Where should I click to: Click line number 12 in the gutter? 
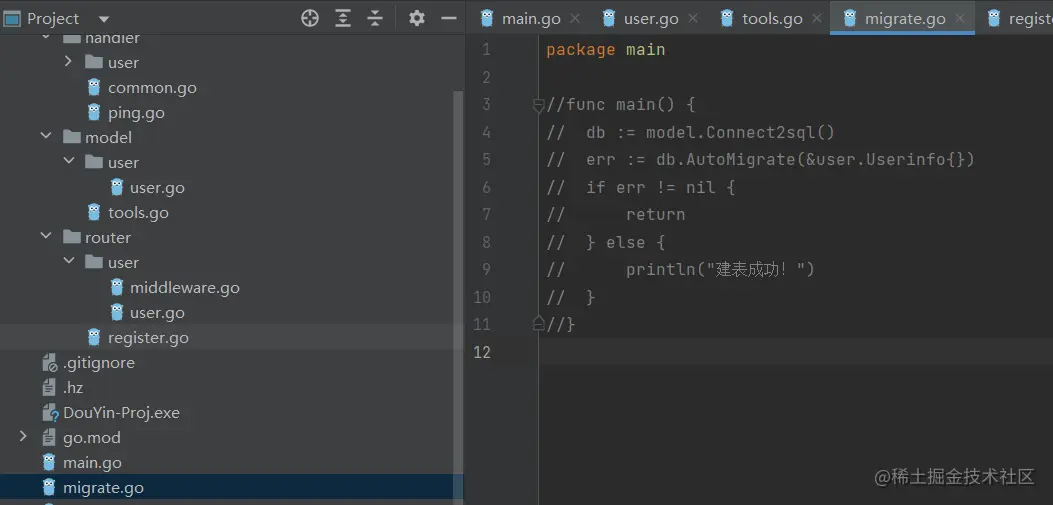click(x=482, y=352)
